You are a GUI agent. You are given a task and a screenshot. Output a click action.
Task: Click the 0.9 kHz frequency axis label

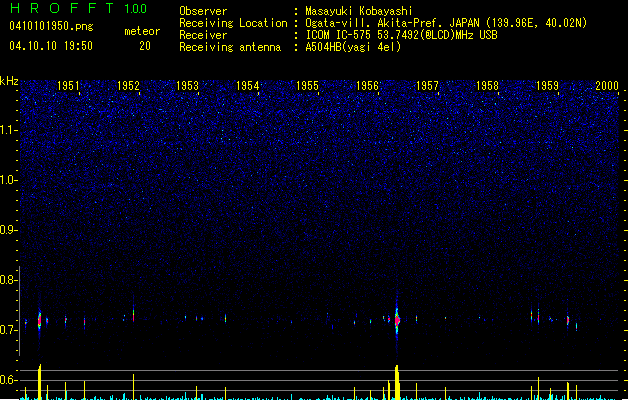(x=8, y=230)
